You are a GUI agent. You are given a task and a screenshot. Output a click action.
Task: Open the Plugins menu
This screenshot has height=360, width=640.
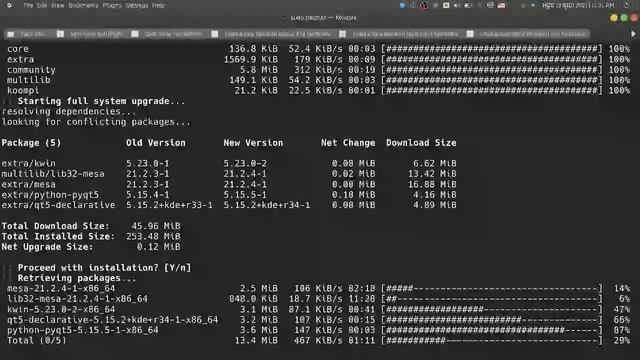[112, 5]
